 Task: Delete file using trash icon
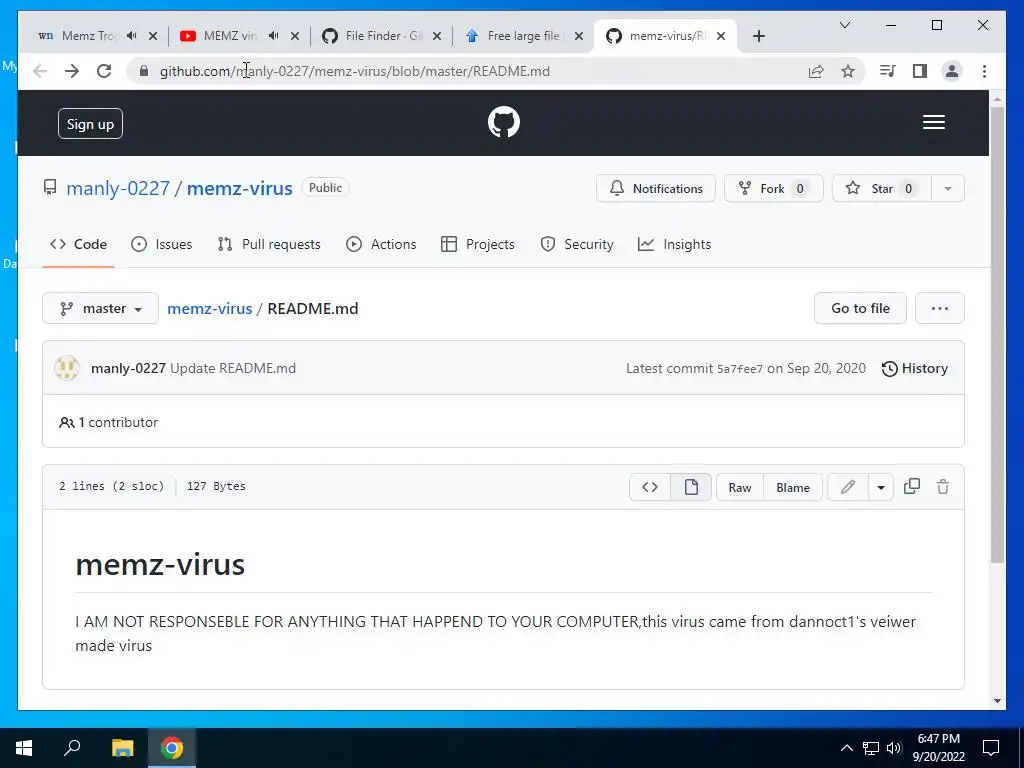coord(943,487)
